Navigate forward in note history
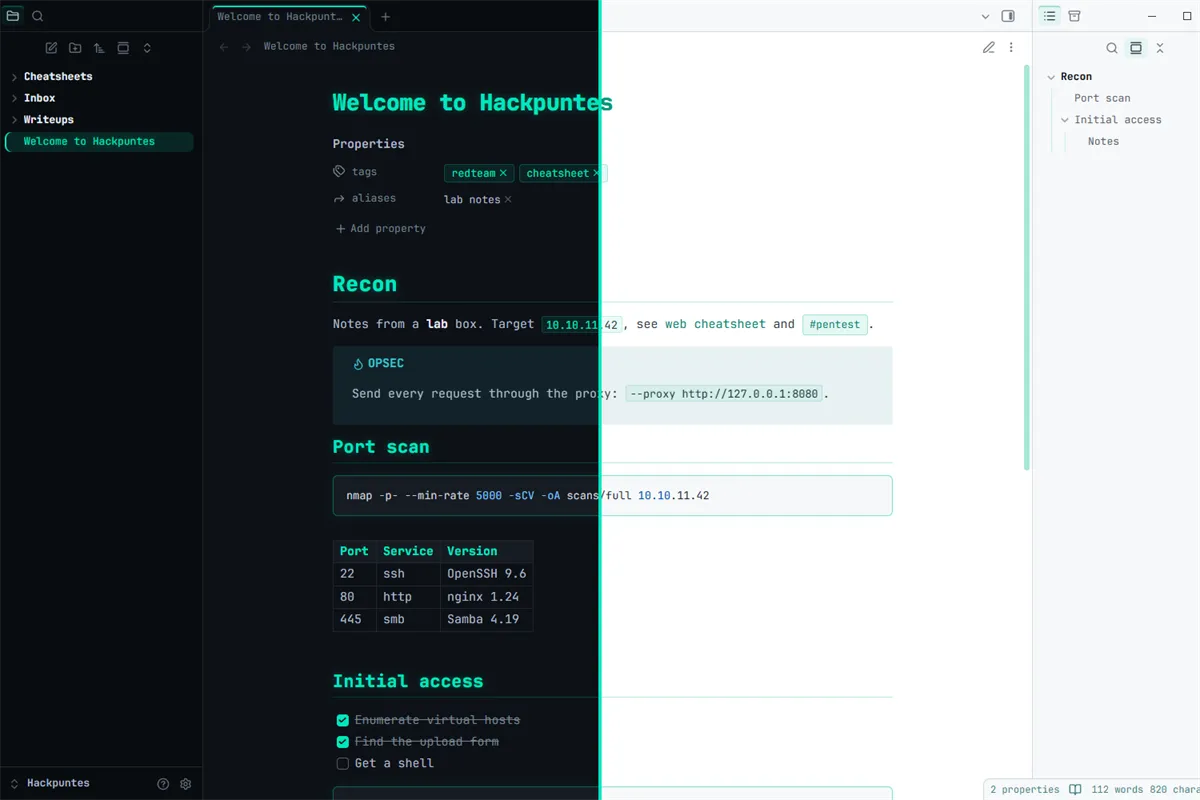Screen dimensions: 1200x800 tap(246, 47)
